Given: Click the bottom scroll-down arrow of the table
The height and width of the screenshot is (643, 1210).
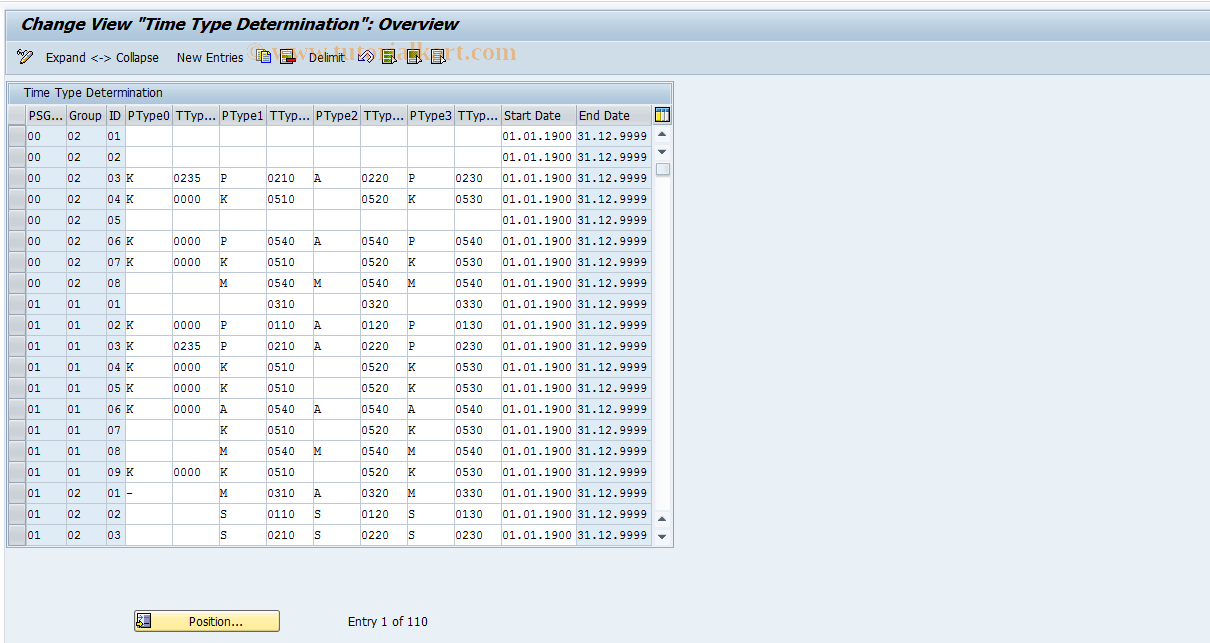Looking at the screenshot, I should 662,536.
